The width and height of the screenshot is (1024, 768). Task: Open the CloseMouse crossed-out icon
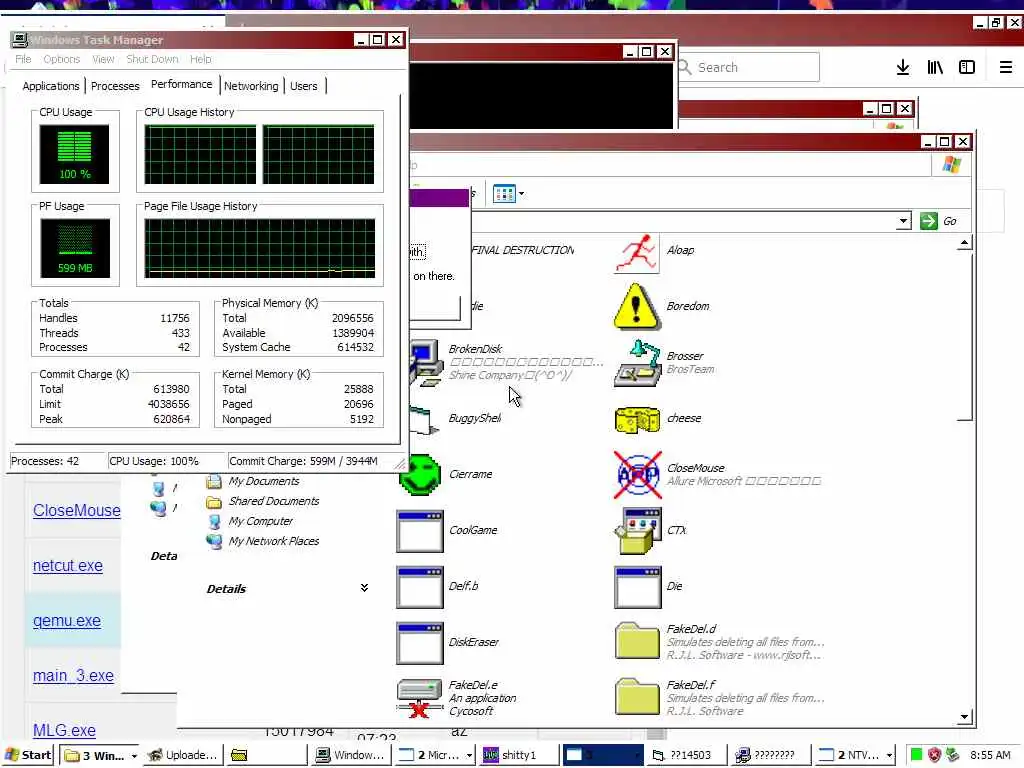637,475
